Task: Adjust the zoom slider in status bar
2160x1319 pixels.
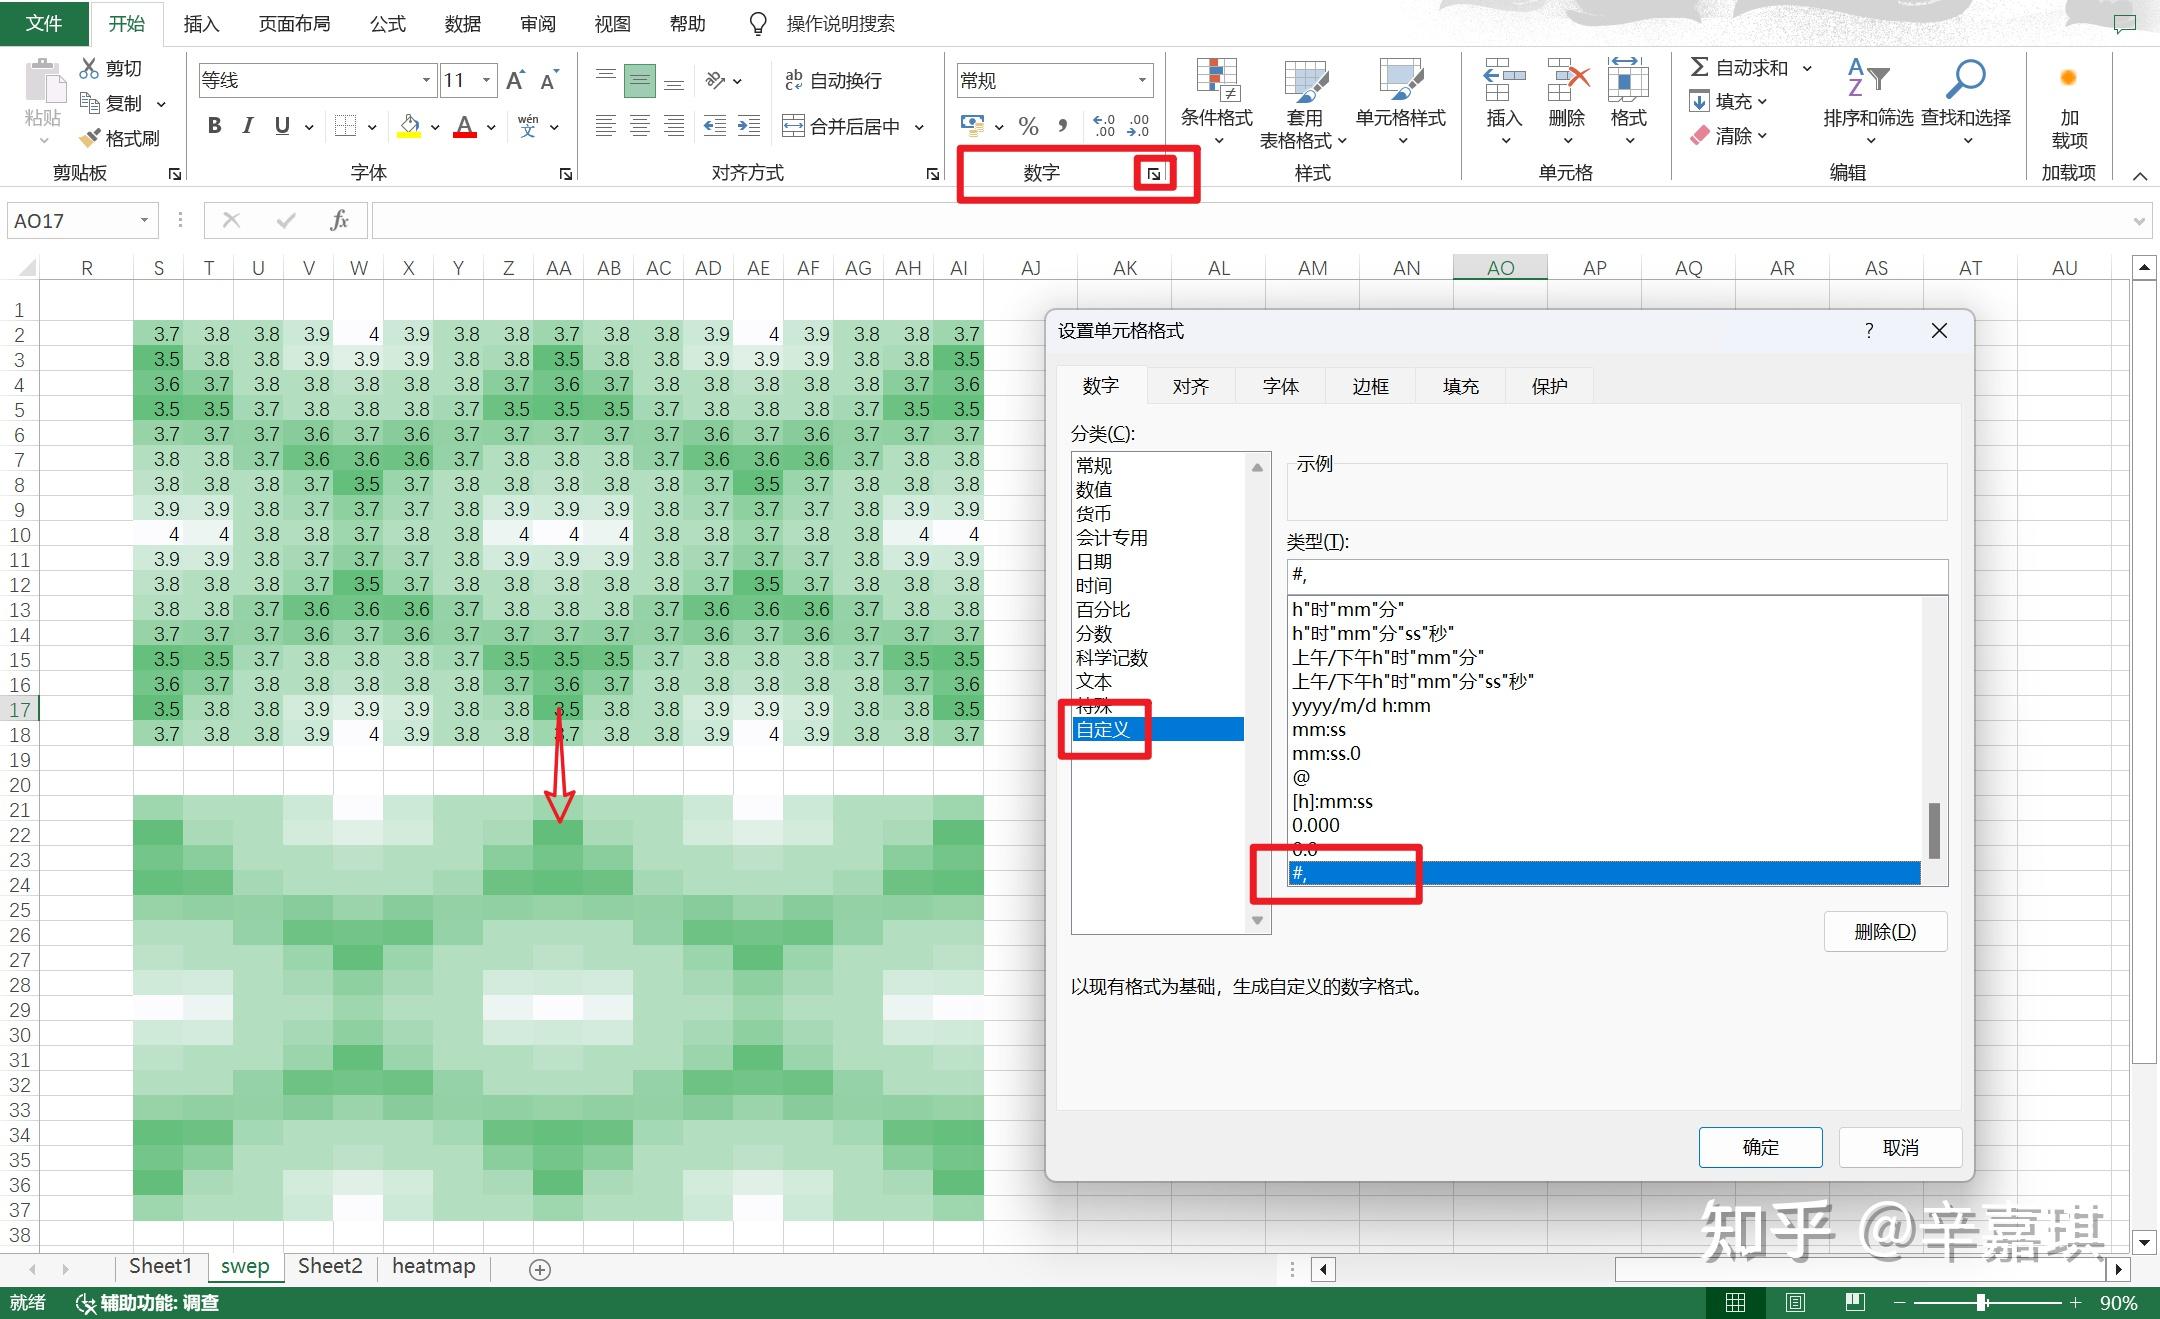Action: tap(1983, 1303)
